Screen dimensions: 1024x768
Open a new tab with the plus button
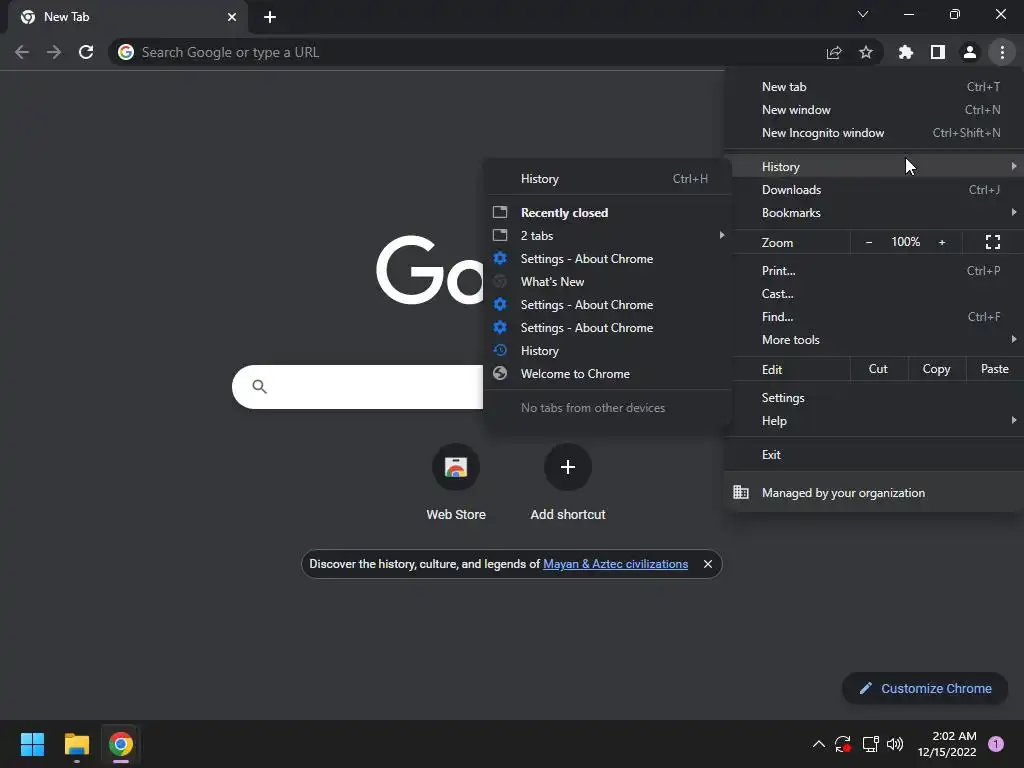point(270,17)
